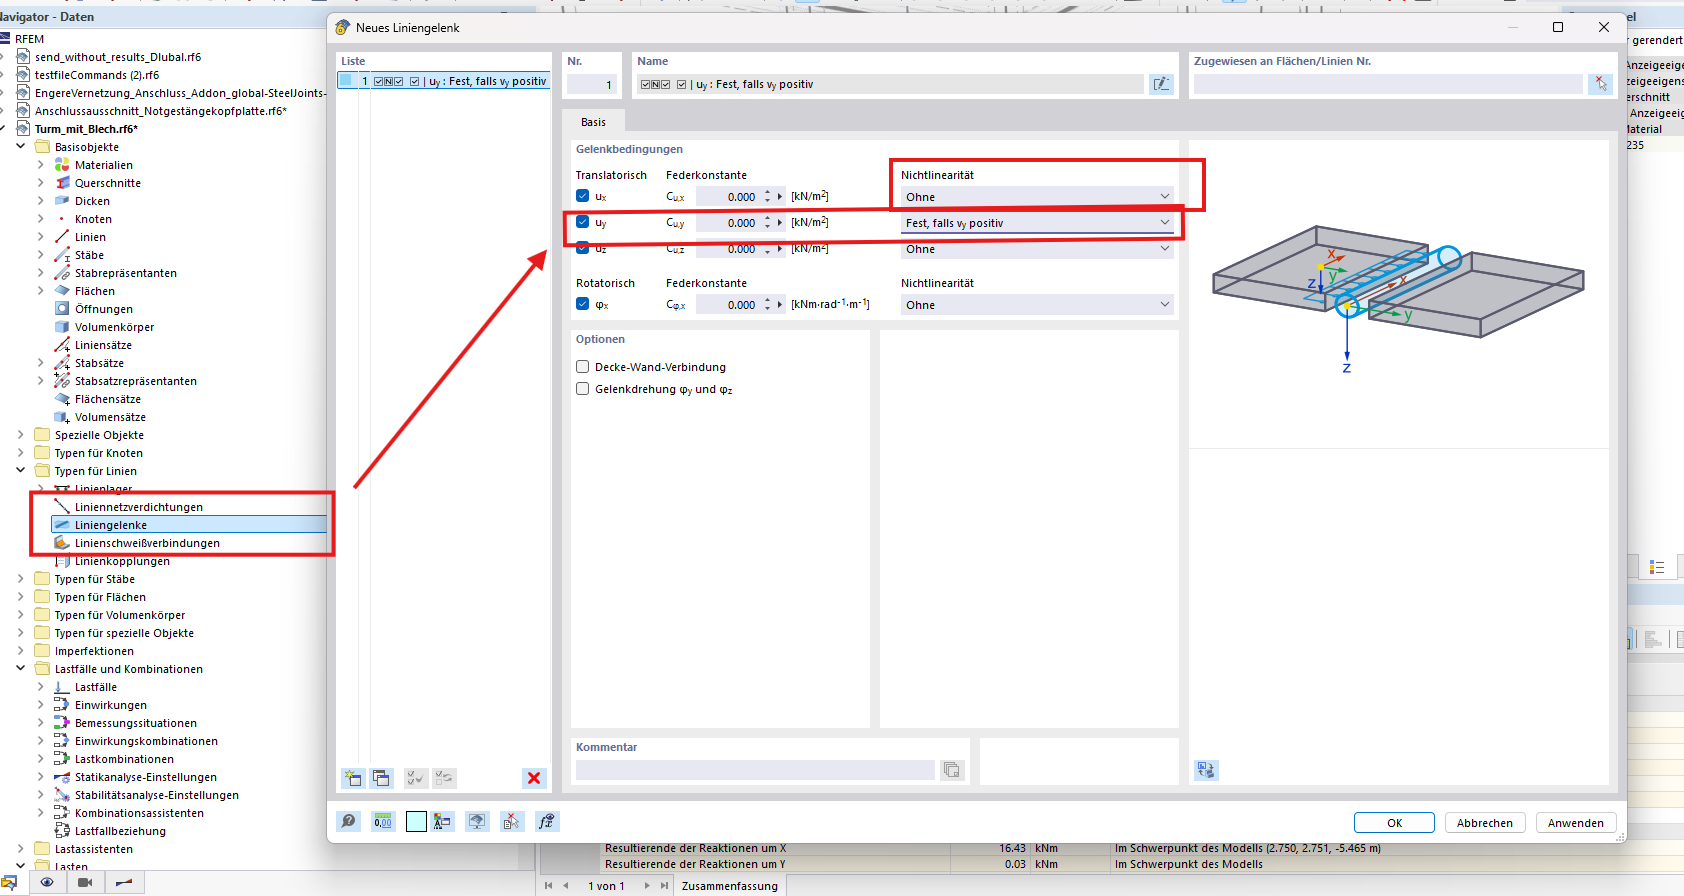The width and height of the screenshot is (1684, 896).
Task: Tick the Gelenkdrehung φy und φz checkbox
Action: [x=583, y=389]
